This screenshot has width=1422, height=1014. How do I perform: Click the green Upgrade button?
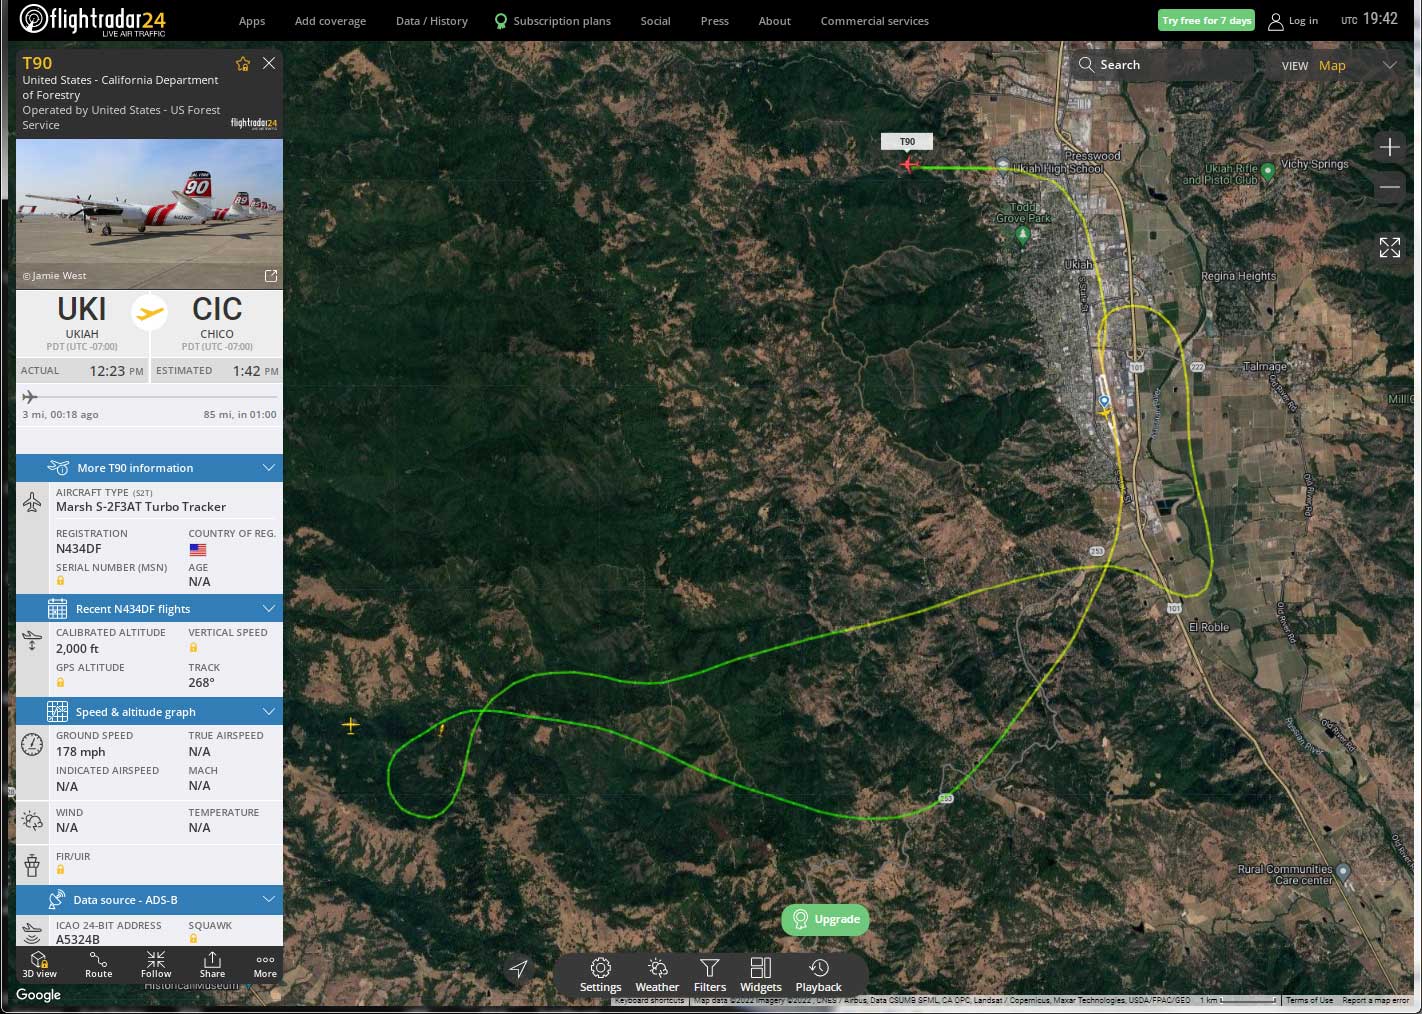[x=826, y=919]
